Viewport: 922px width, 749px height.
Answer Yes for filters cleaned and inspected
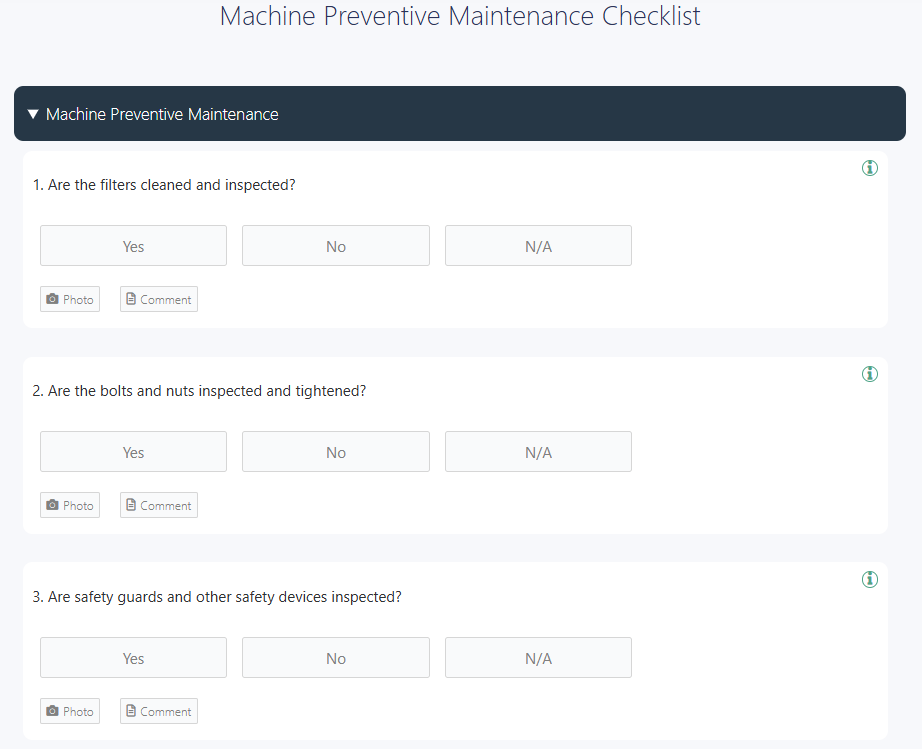pos(133,246)
